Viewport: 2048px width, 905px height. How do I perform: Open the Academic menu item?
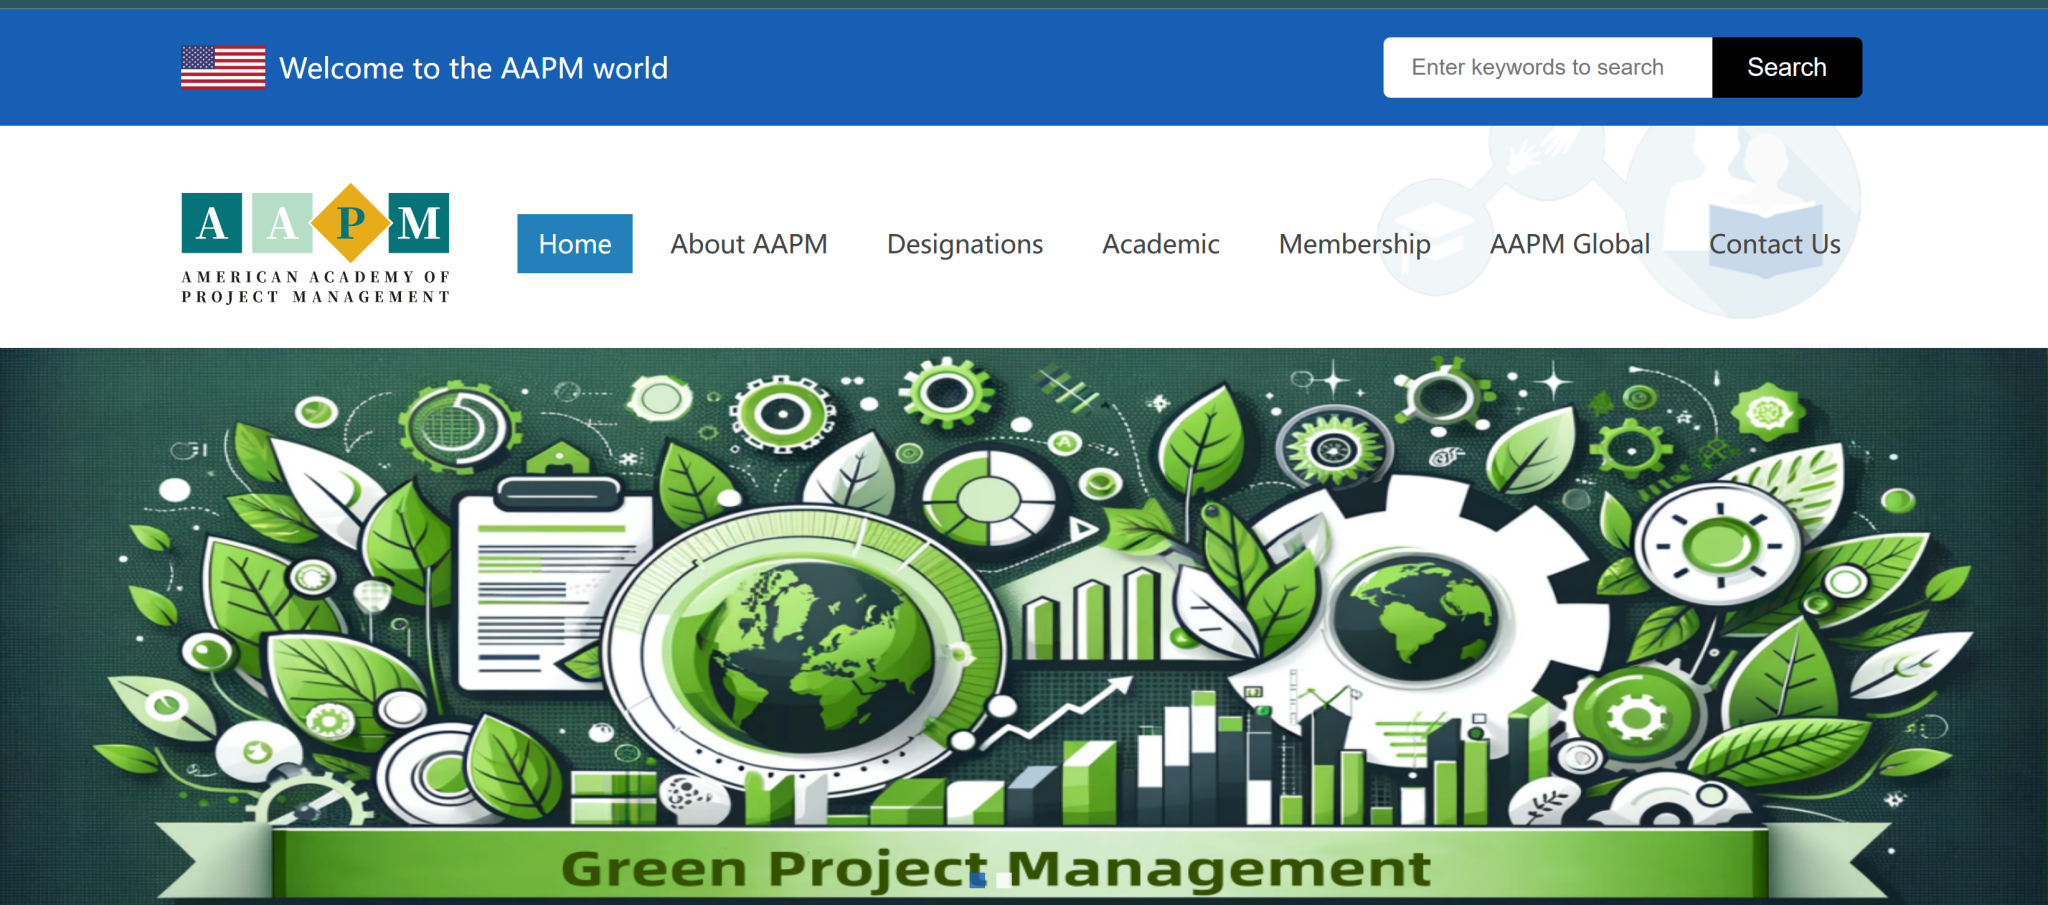coord(1160,244)
